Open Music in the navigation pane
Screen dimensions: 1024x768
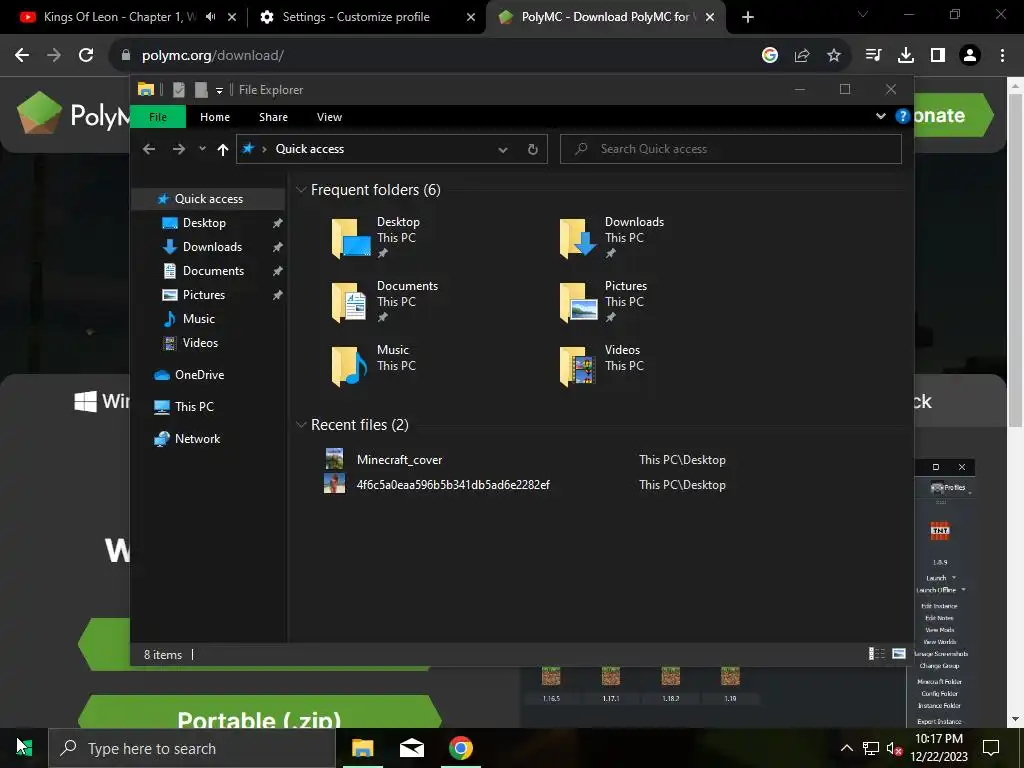199,319
